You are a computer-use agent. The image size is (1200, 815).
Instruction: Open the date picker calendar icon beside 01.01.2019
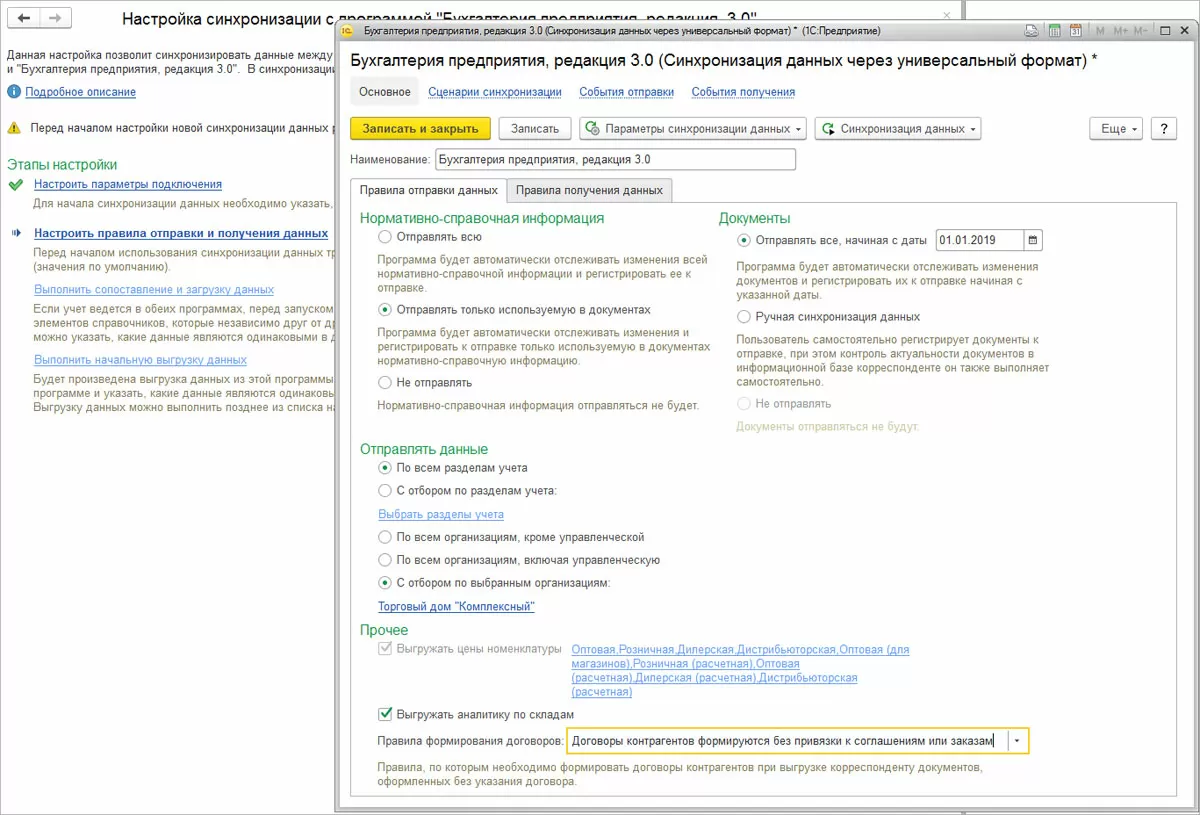pos(1033,240)
